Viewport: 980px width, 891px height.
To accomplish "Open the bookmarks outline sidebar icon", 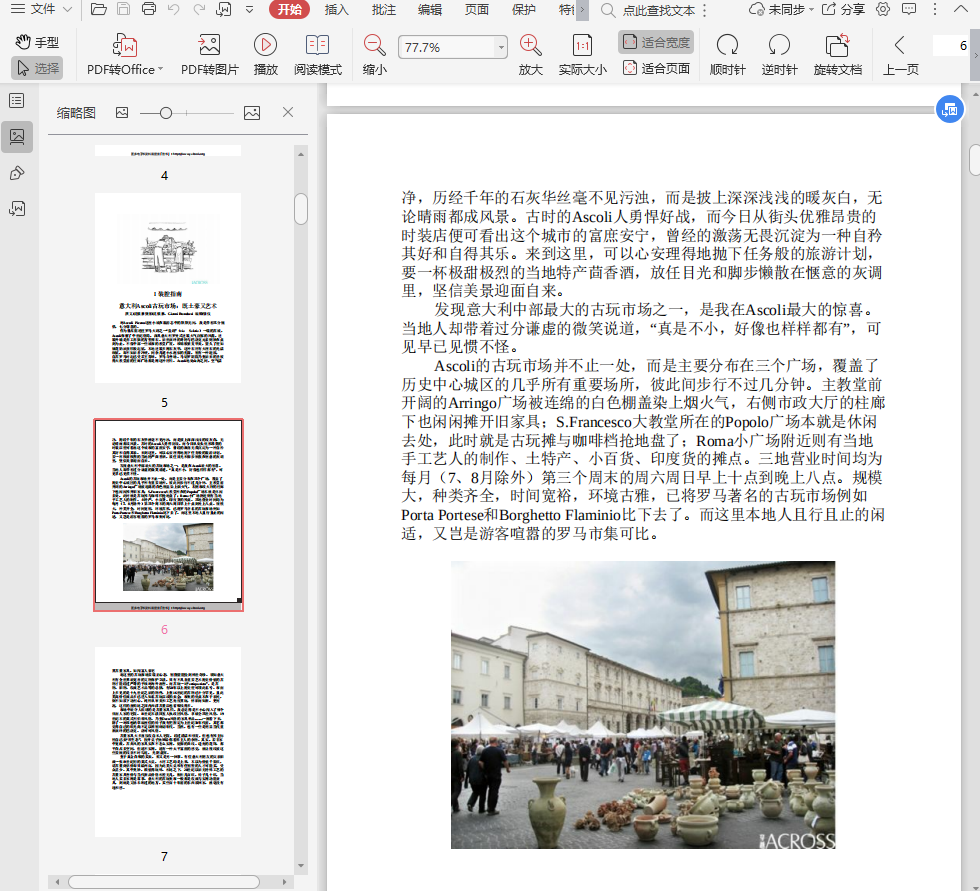I will click(17, 101).
